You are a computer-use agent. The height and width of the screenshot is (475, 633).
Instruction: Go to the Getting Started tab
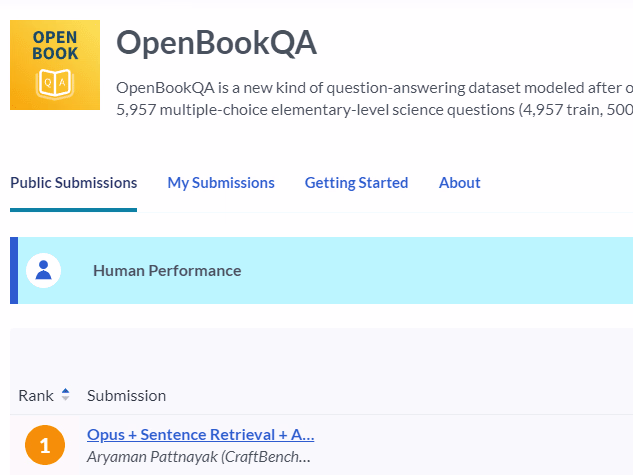tap(356, 183)
